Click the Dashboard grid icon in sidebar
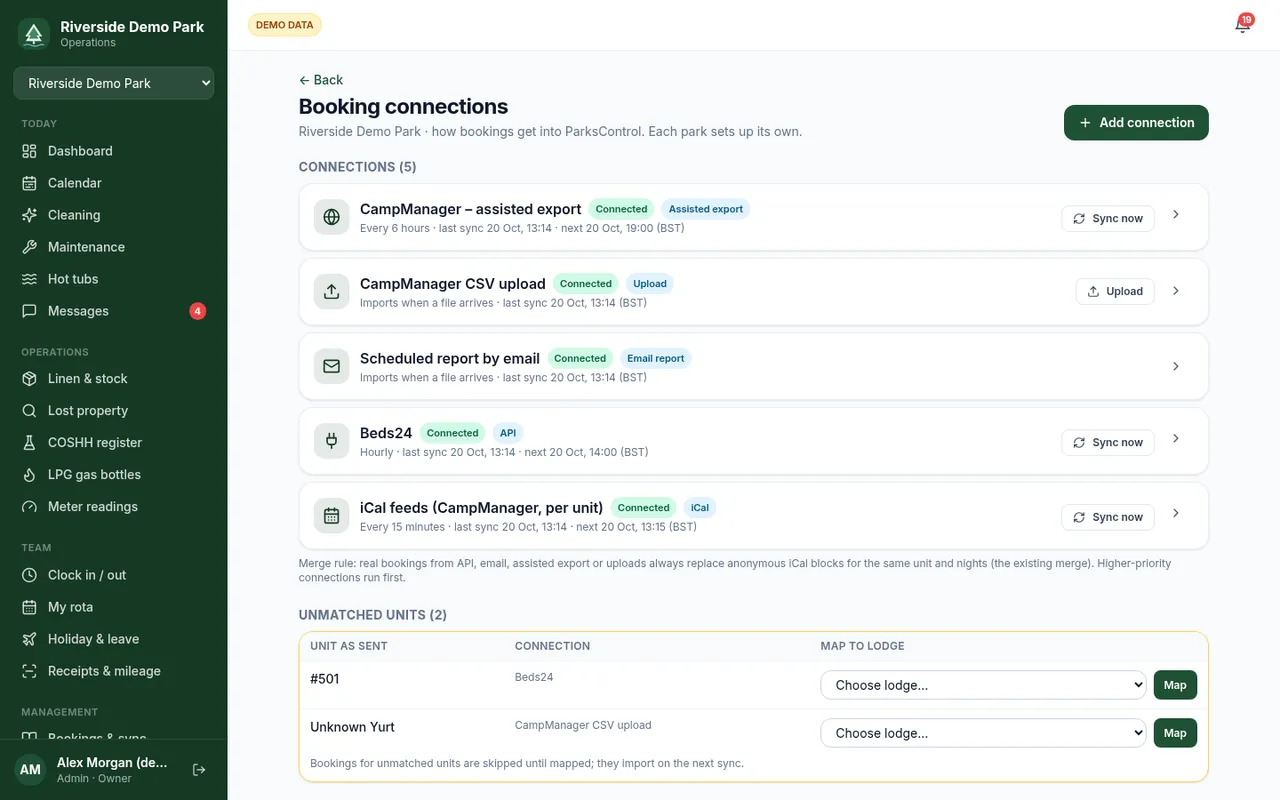Viewport: 1280px width, 800px height. [x=29, y=151]
